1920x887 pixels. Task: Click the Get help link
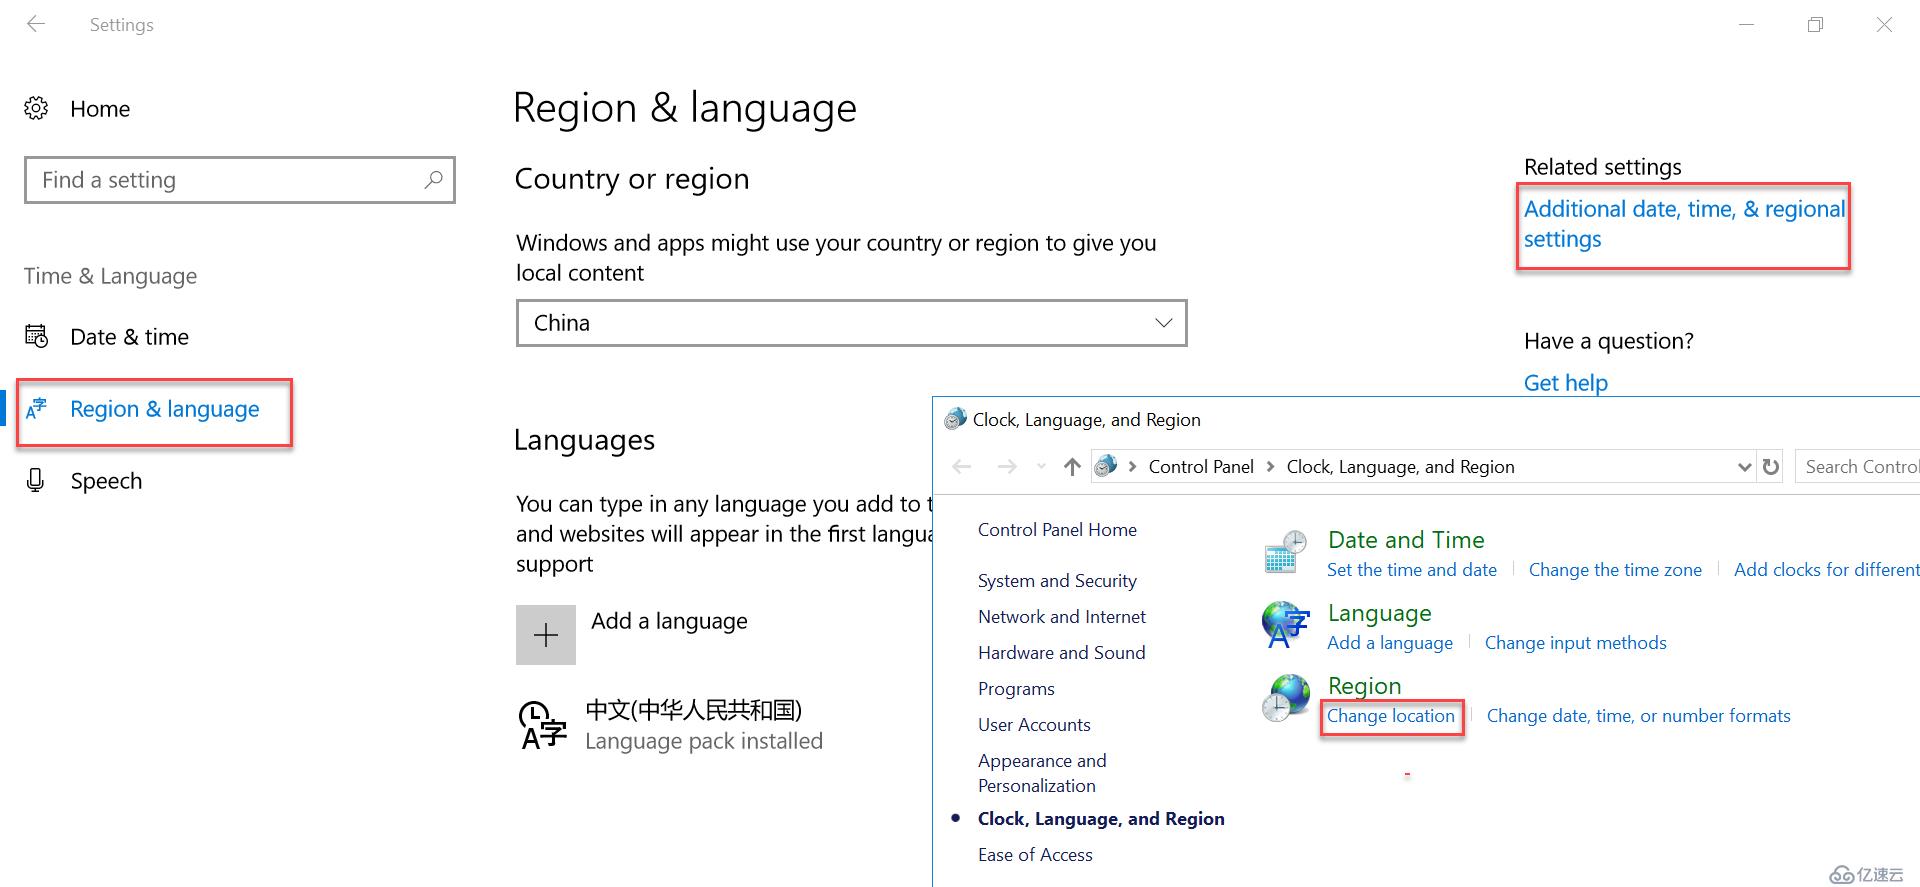pyautogui.click(x=1566, y=383)
